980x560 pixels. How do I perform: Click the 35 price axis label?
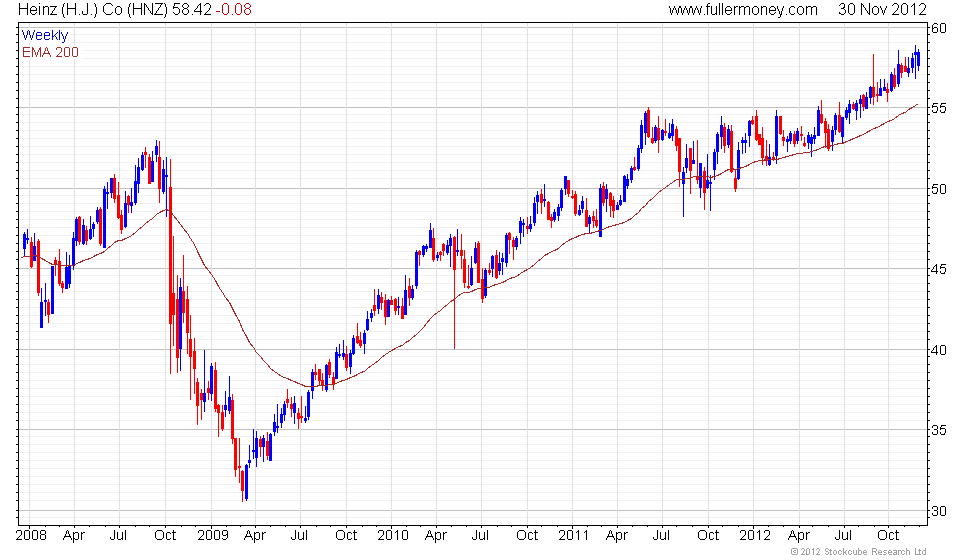(939, 430)
